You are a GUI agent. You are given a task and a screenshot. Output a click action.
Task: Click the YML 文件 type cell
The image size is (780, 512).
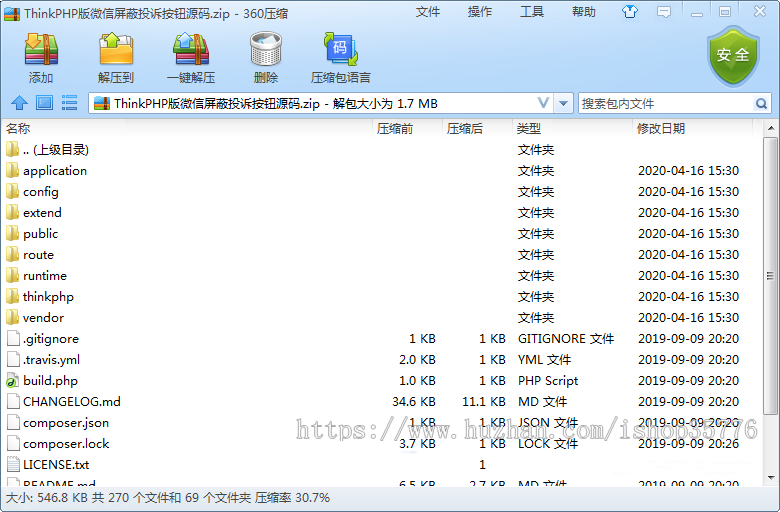pos(545,359)
